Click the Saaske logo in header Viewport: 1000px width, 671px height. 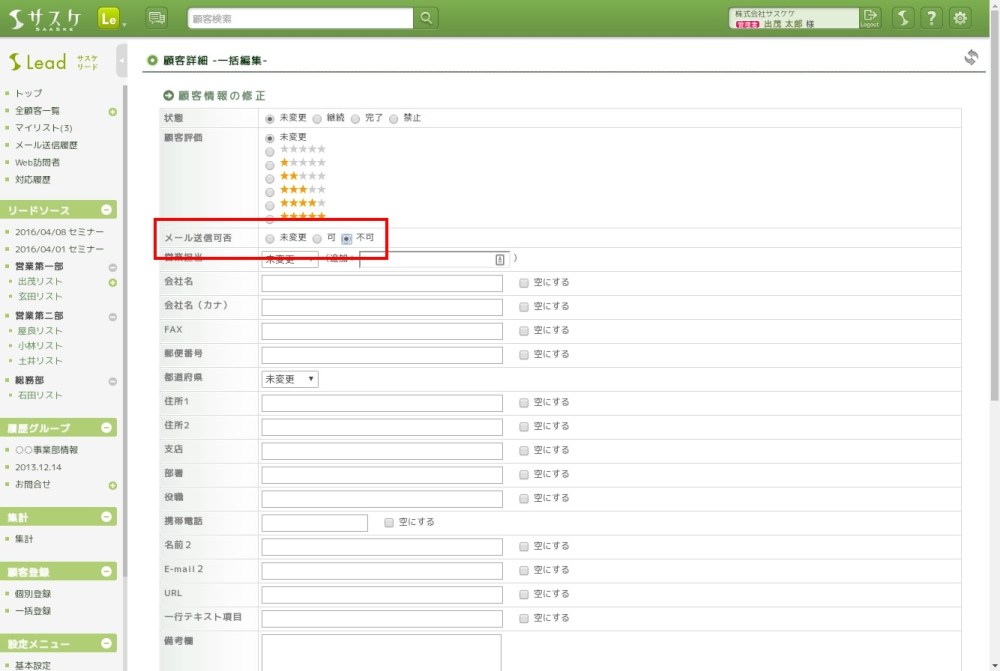[x=45, y=19]
